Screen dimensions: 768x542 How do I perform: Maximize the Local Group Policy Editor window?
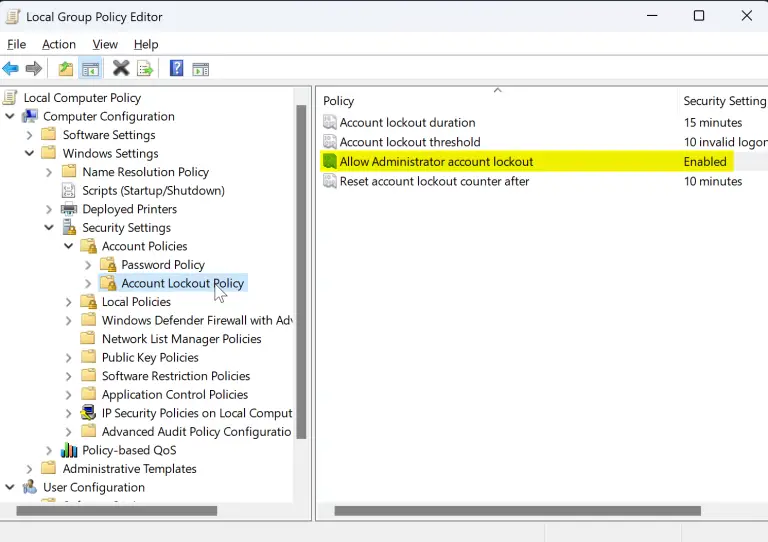tap(699, 16)
